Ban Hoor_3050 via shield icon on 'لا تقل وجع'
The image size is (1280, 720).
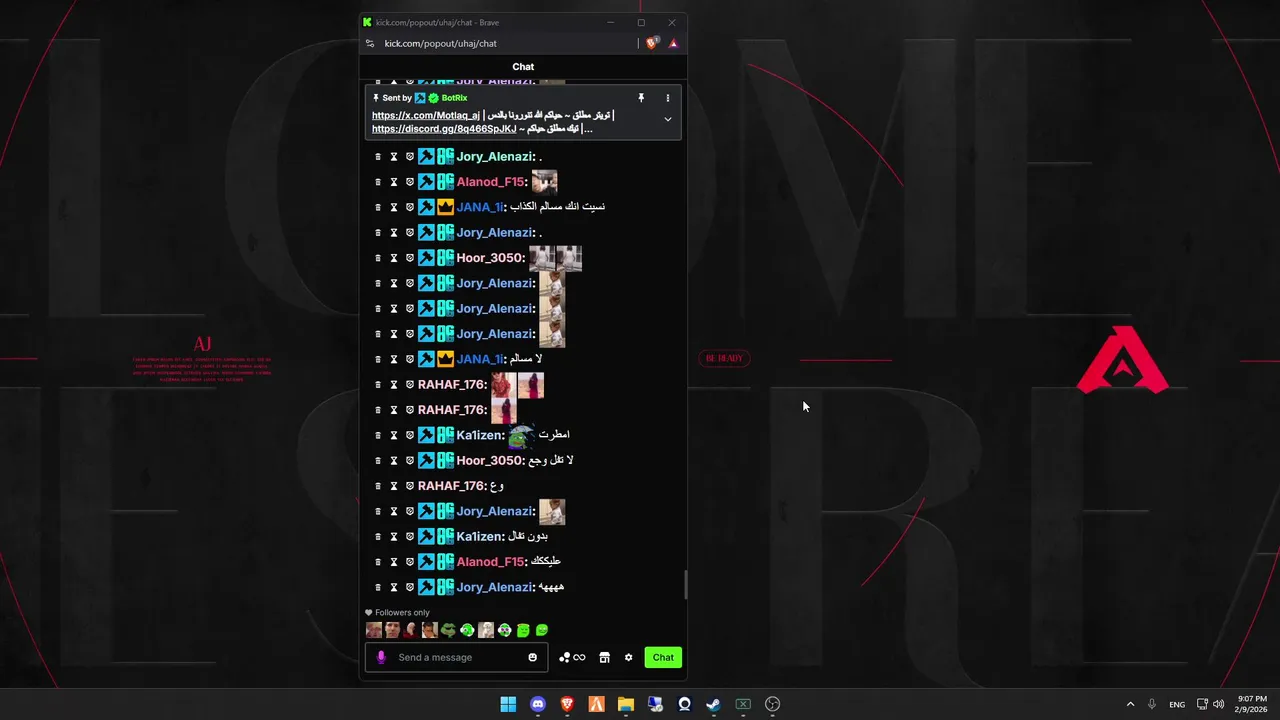pos(409,461)
